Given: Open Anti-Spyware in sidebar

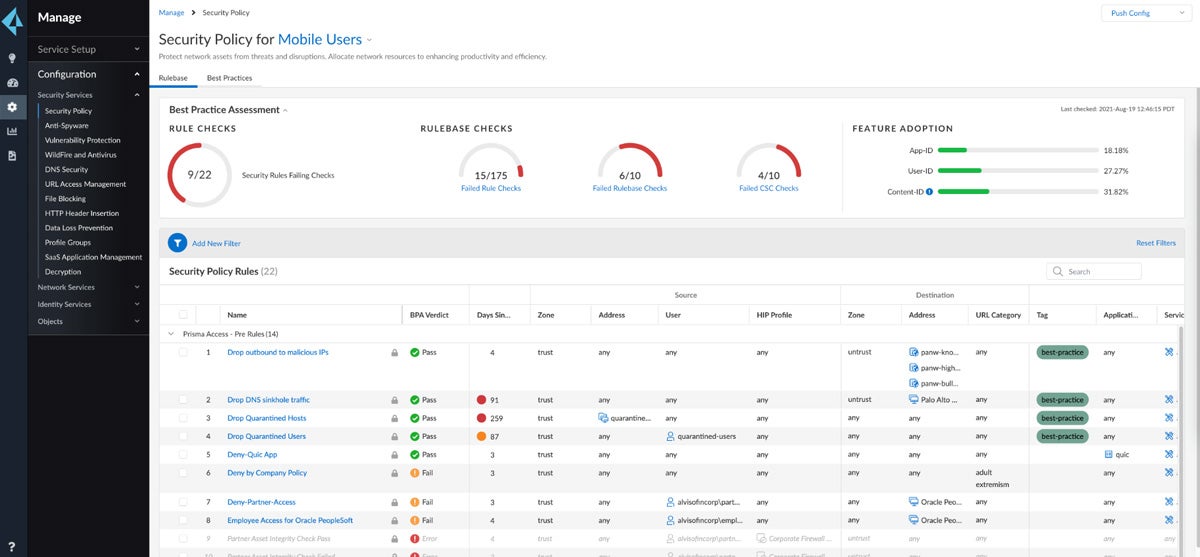Looking at the screenshot, I should point(67,126).
